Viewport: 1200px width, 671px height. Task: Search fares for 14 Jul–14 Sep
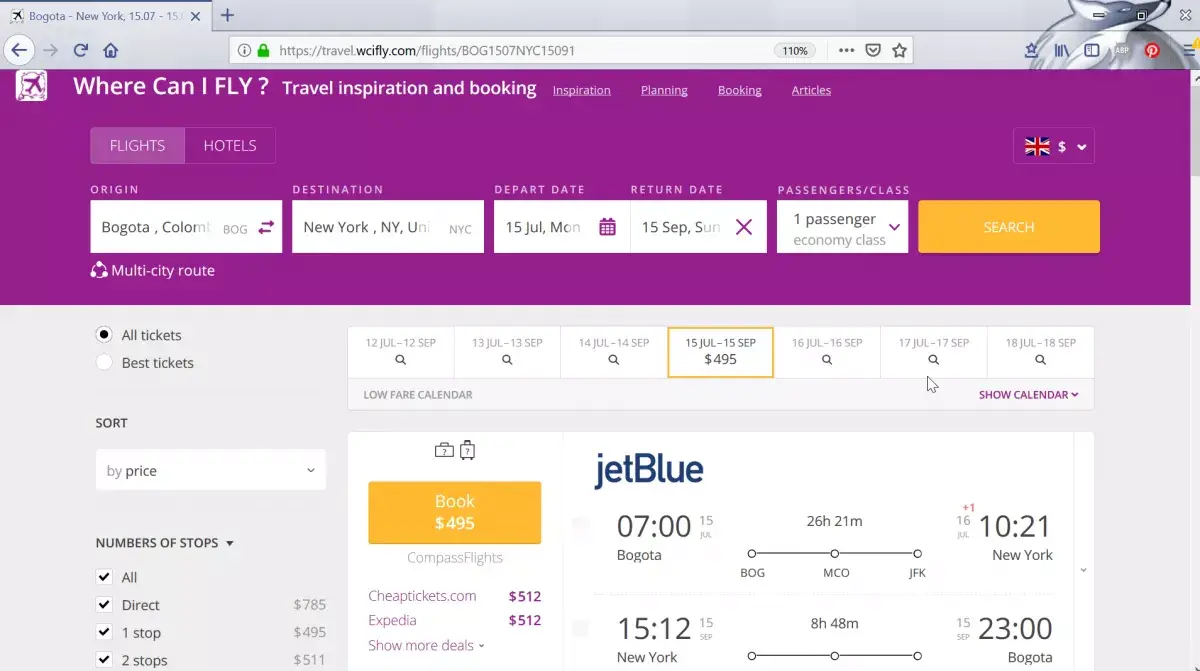tap(614, 351)
